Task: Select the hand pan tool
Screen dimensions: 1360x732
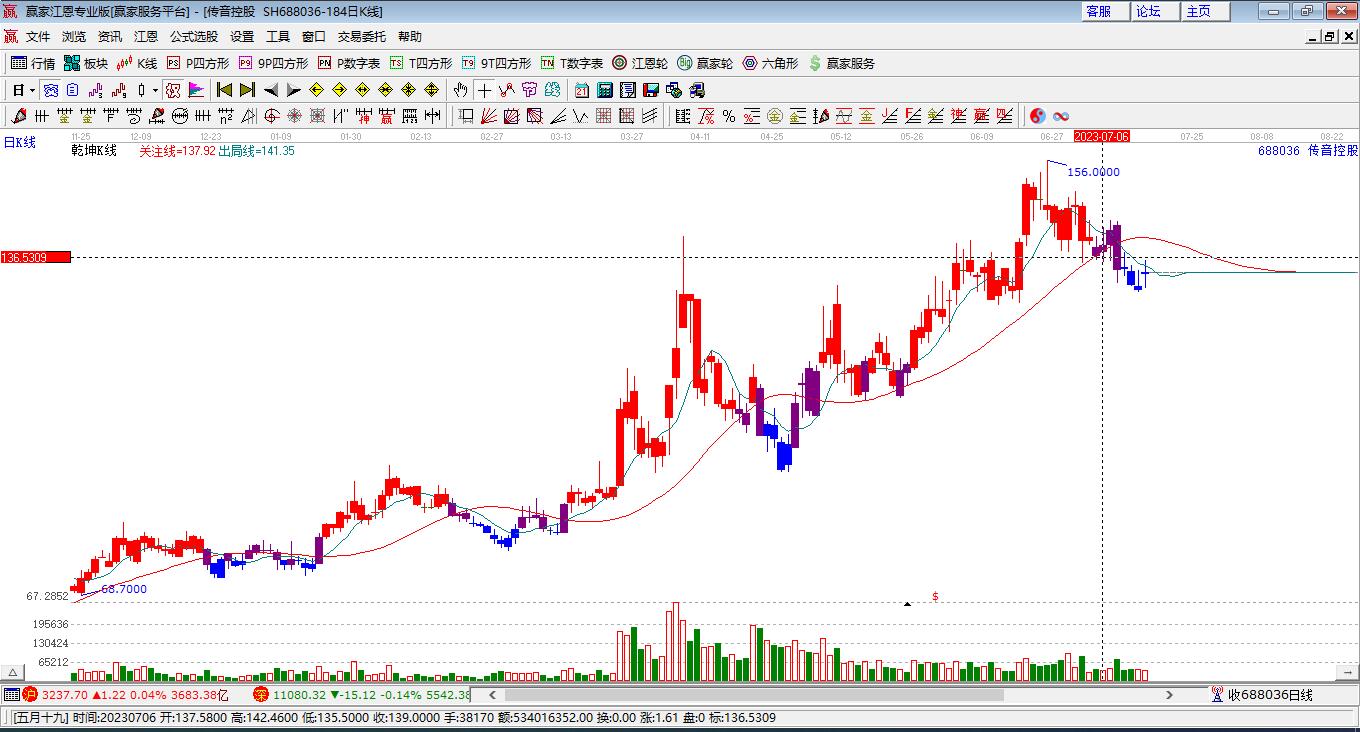Action: [x=461, y=90]
